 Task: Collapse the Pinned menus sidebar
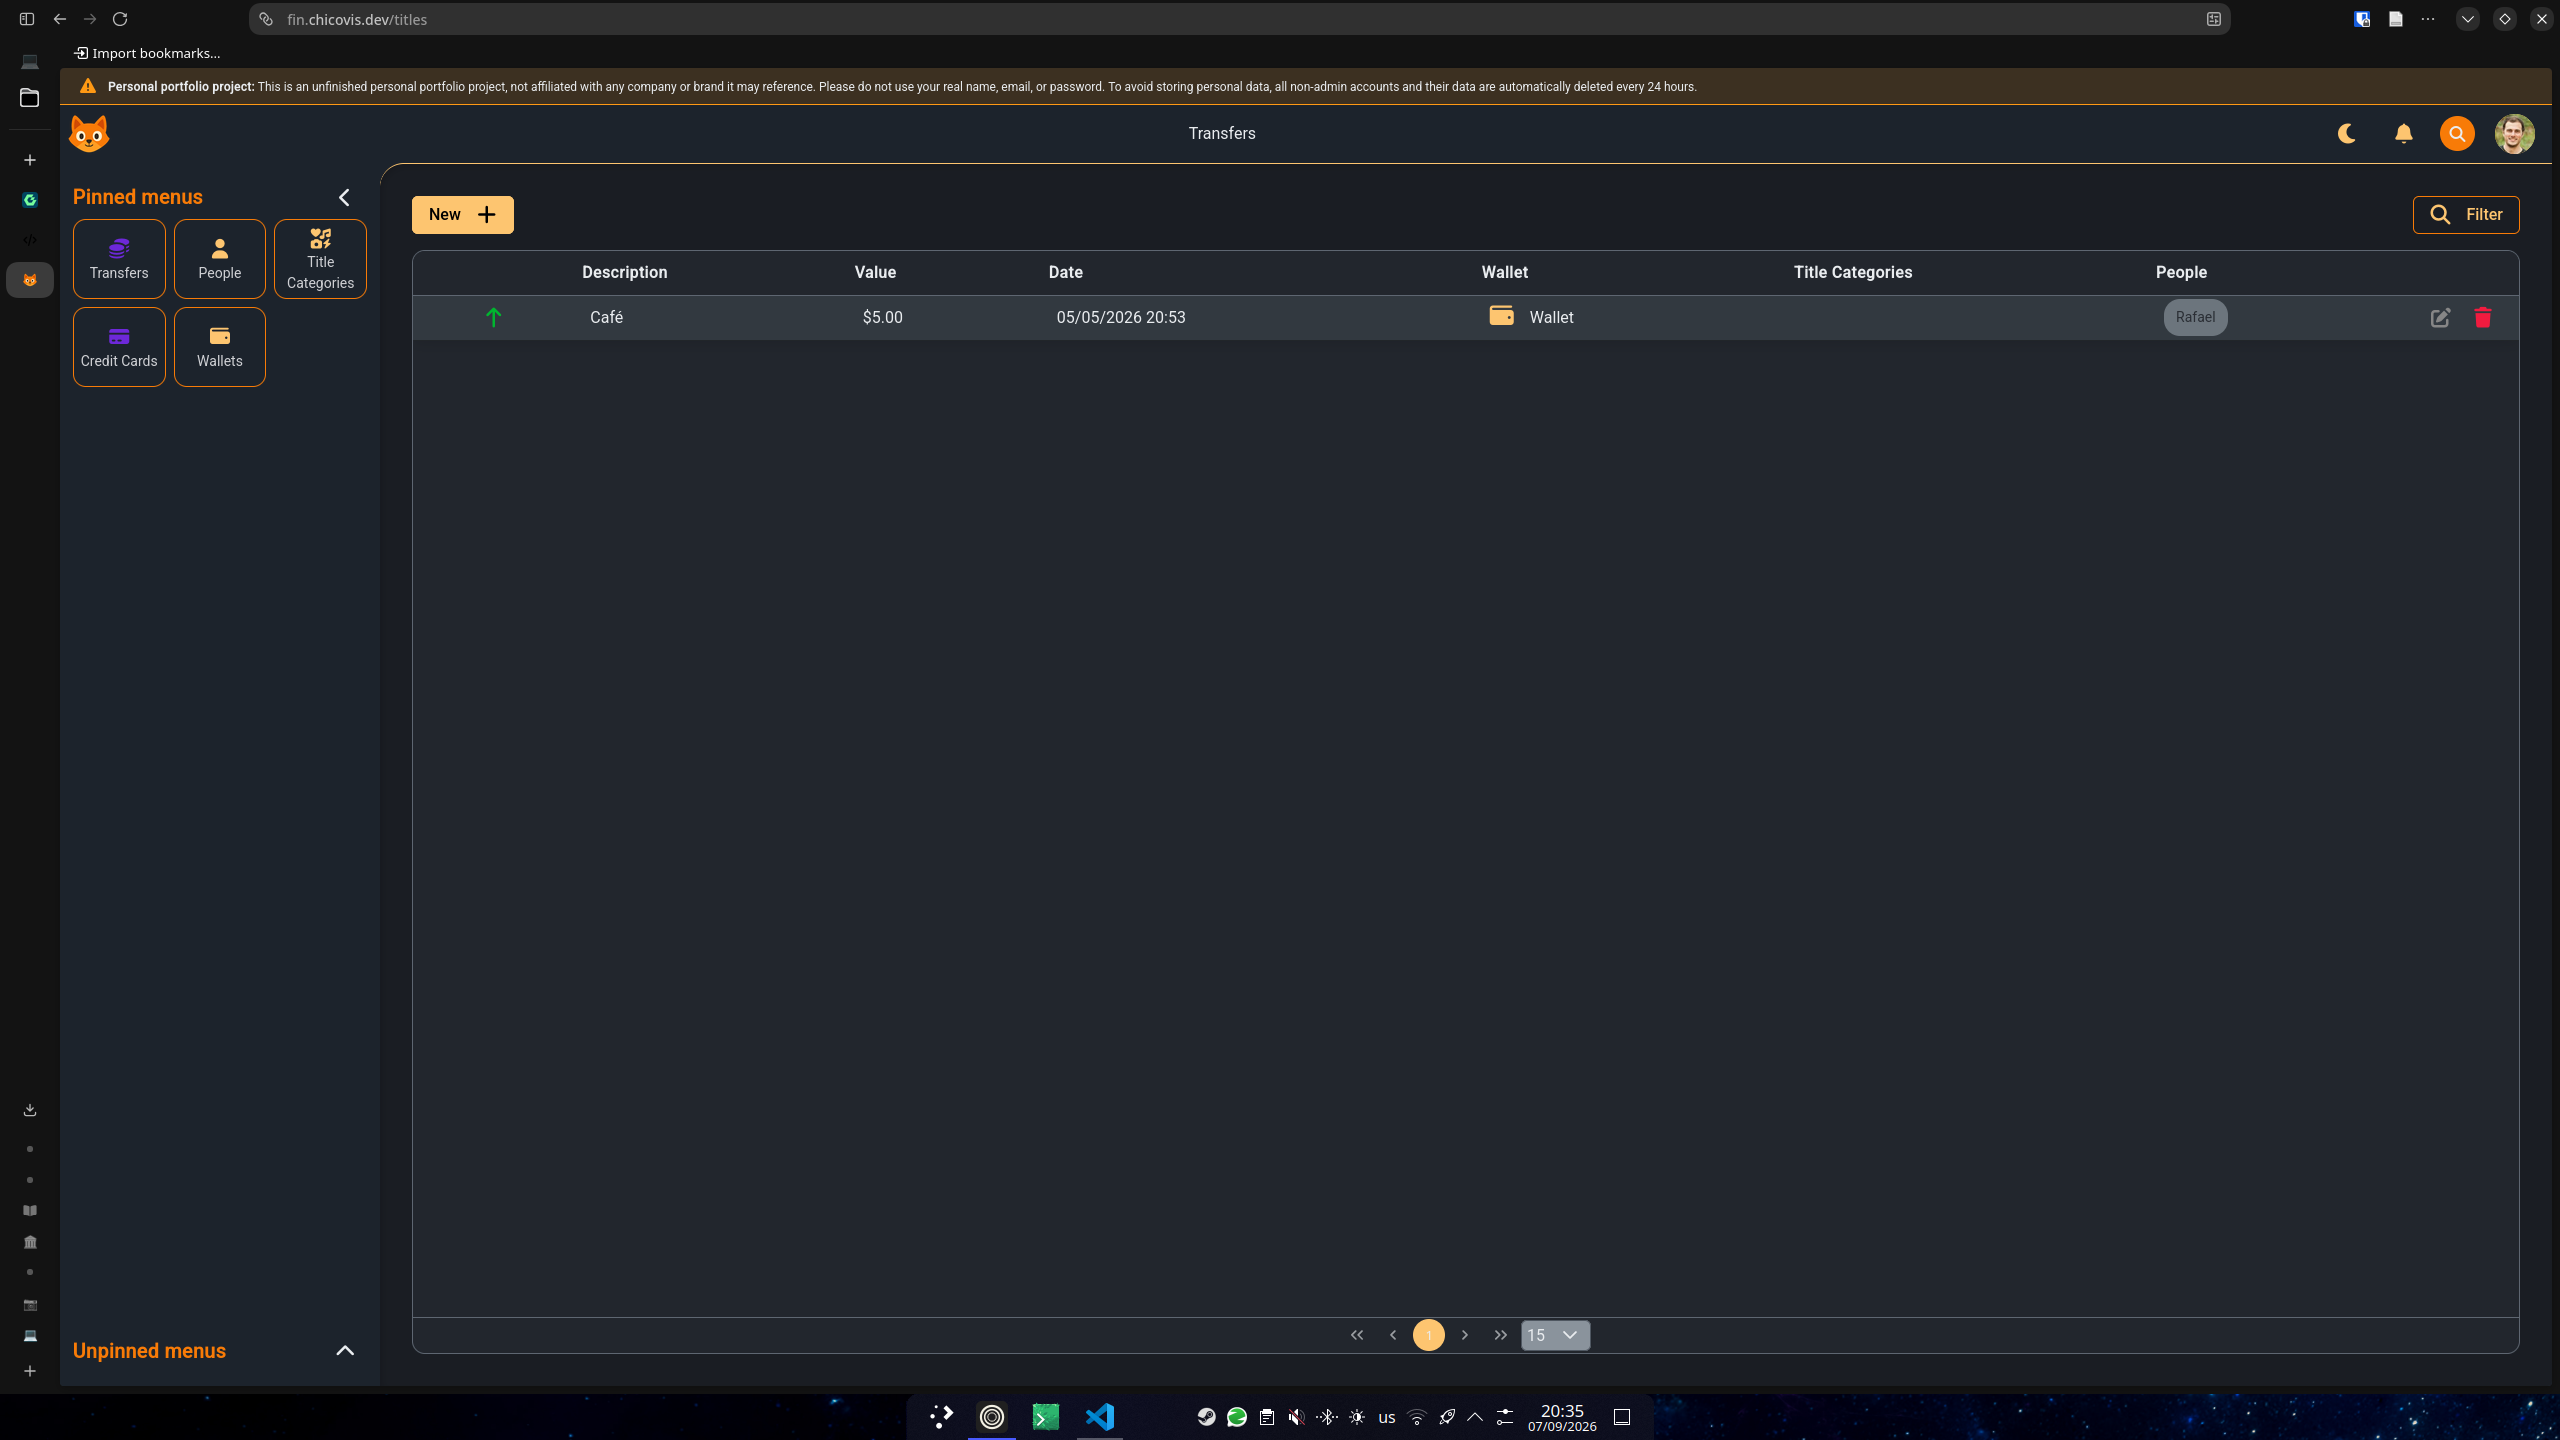pyautogui.click(x=344, y=197)
